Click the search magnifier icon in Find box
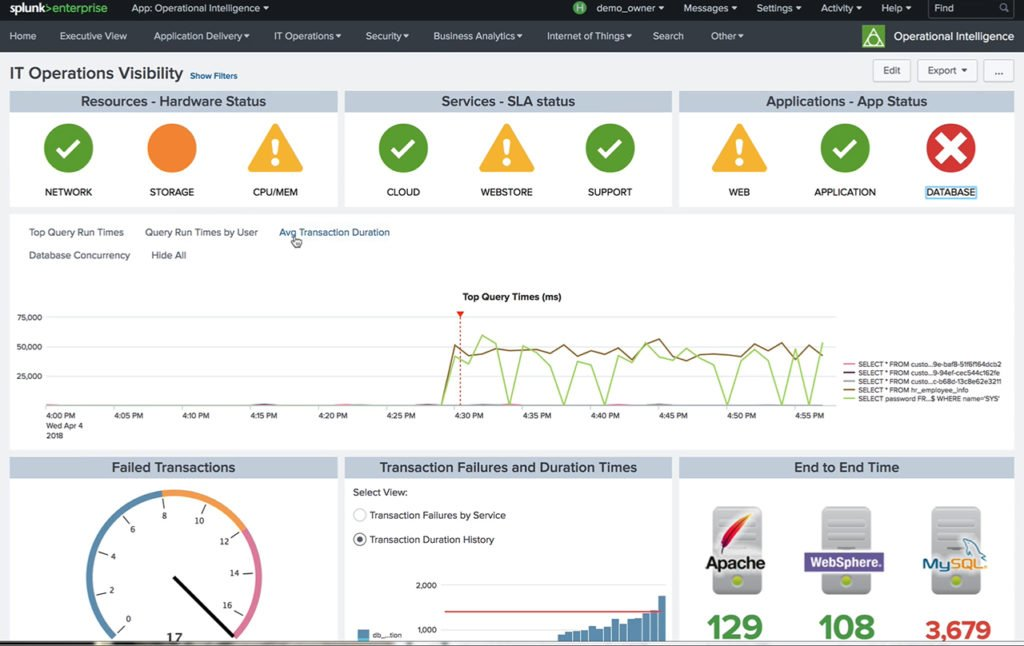 [1004, 8]
